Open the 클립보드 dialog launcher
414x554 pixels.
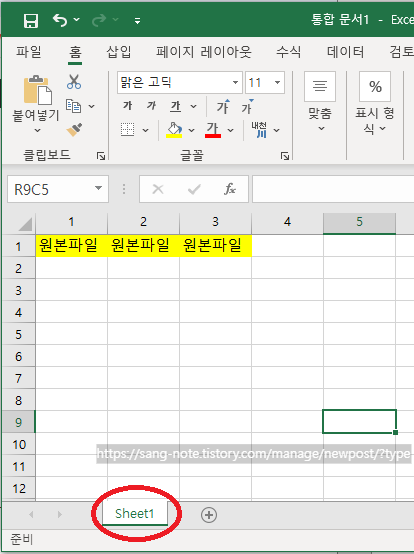pos(101,156)
